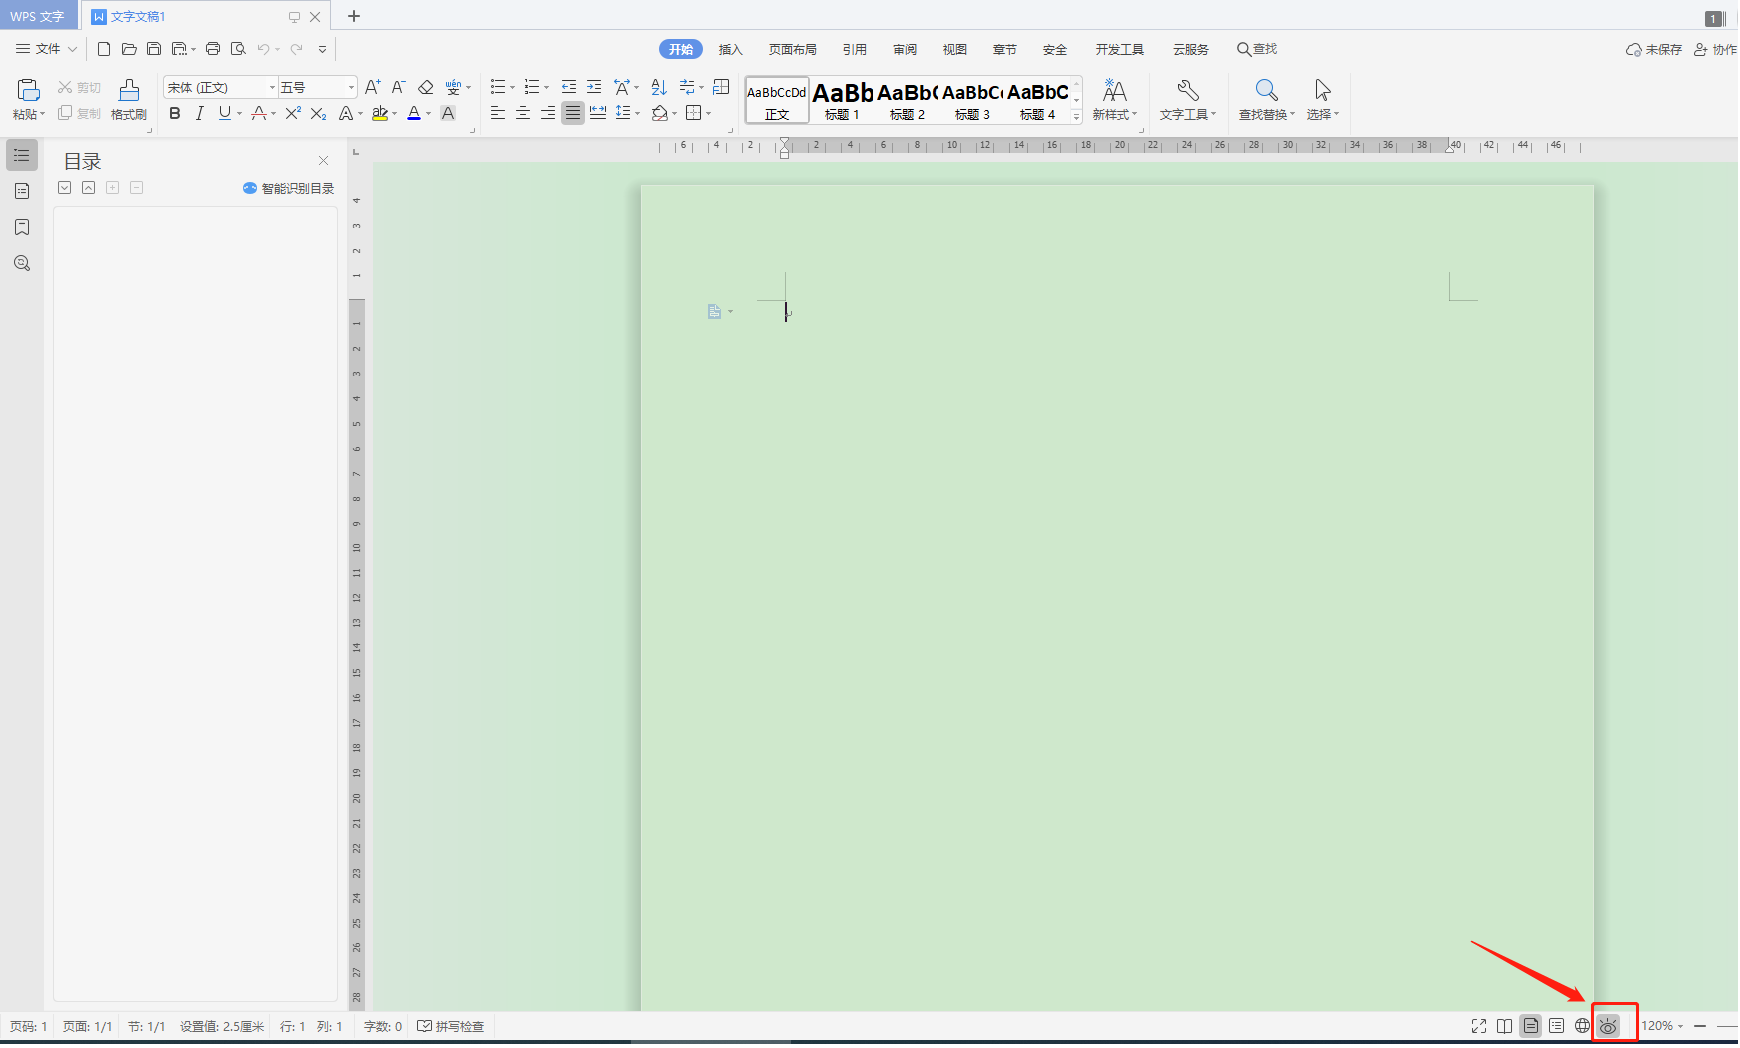Screen dimensions: 1740x1048
Task: Expand the paste (粘贴) options arrow
Action: [42, 115]
